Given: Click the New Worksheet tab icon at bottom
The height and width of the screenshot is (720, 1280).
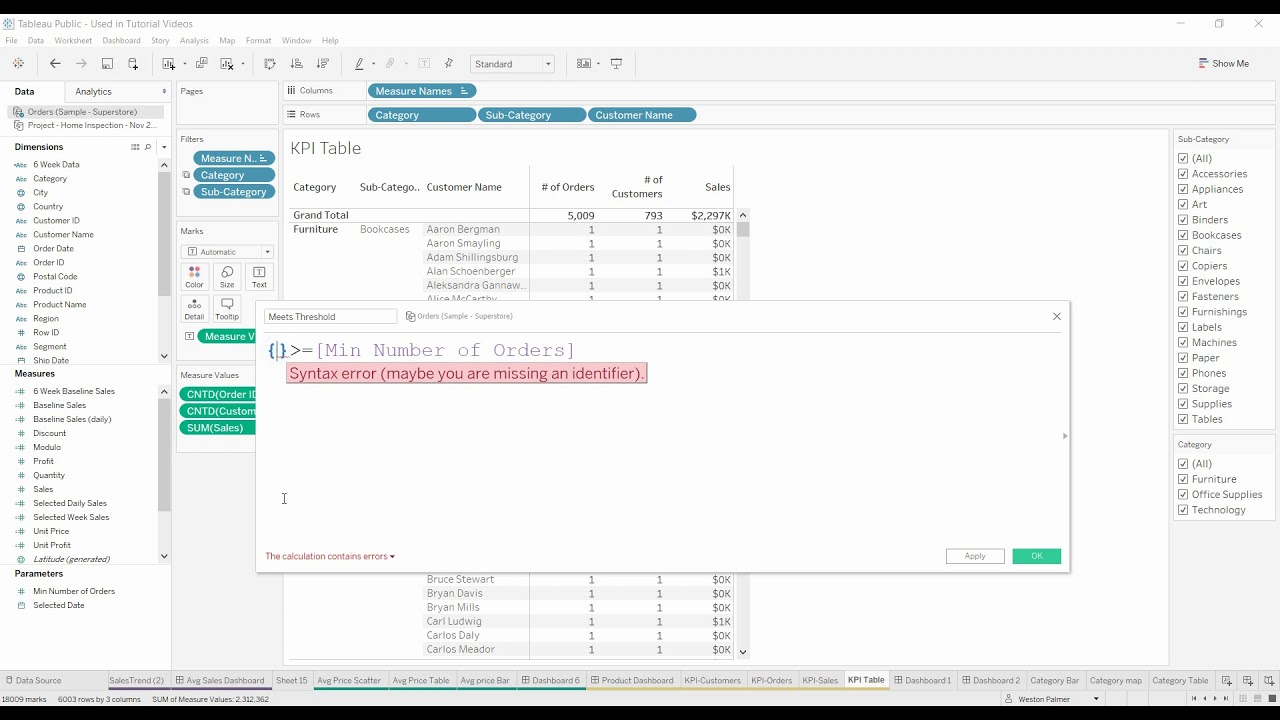Looking at the screenshot, I should pyautogui.click(x=1227, y=680).
